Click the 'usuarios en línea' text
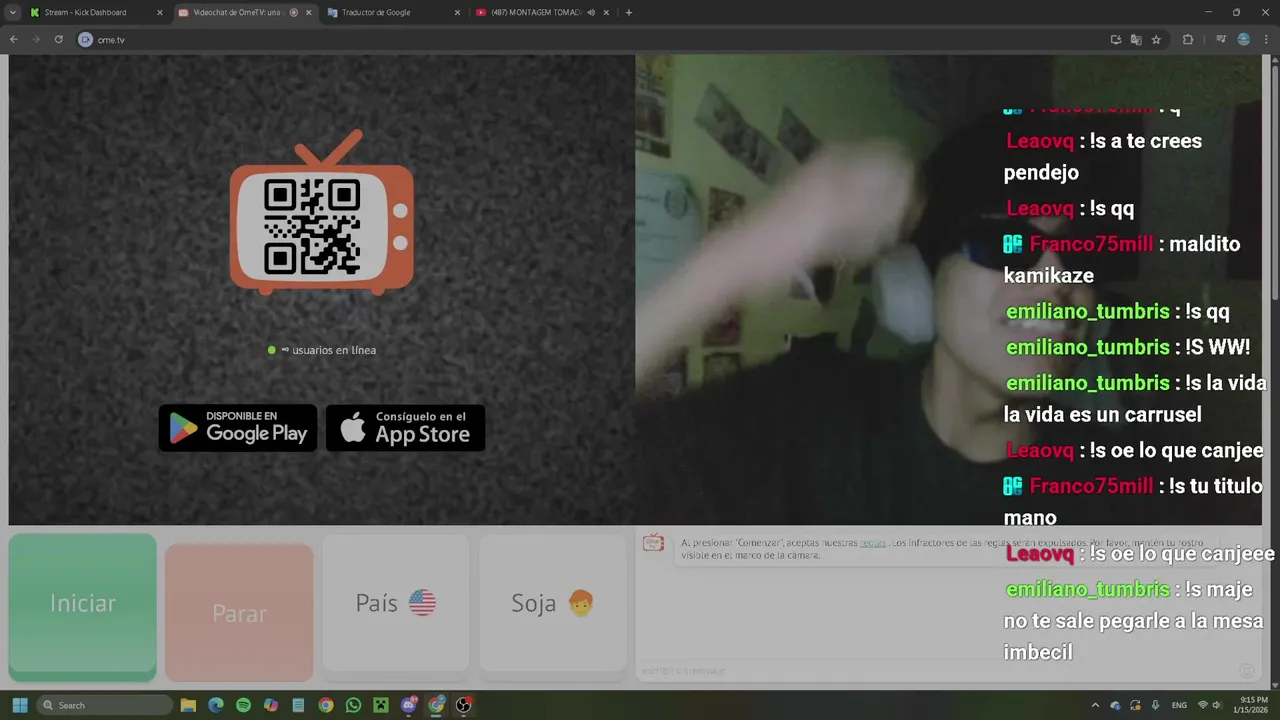This screenshot has height=720, width=1280. [x=334, y=350]
